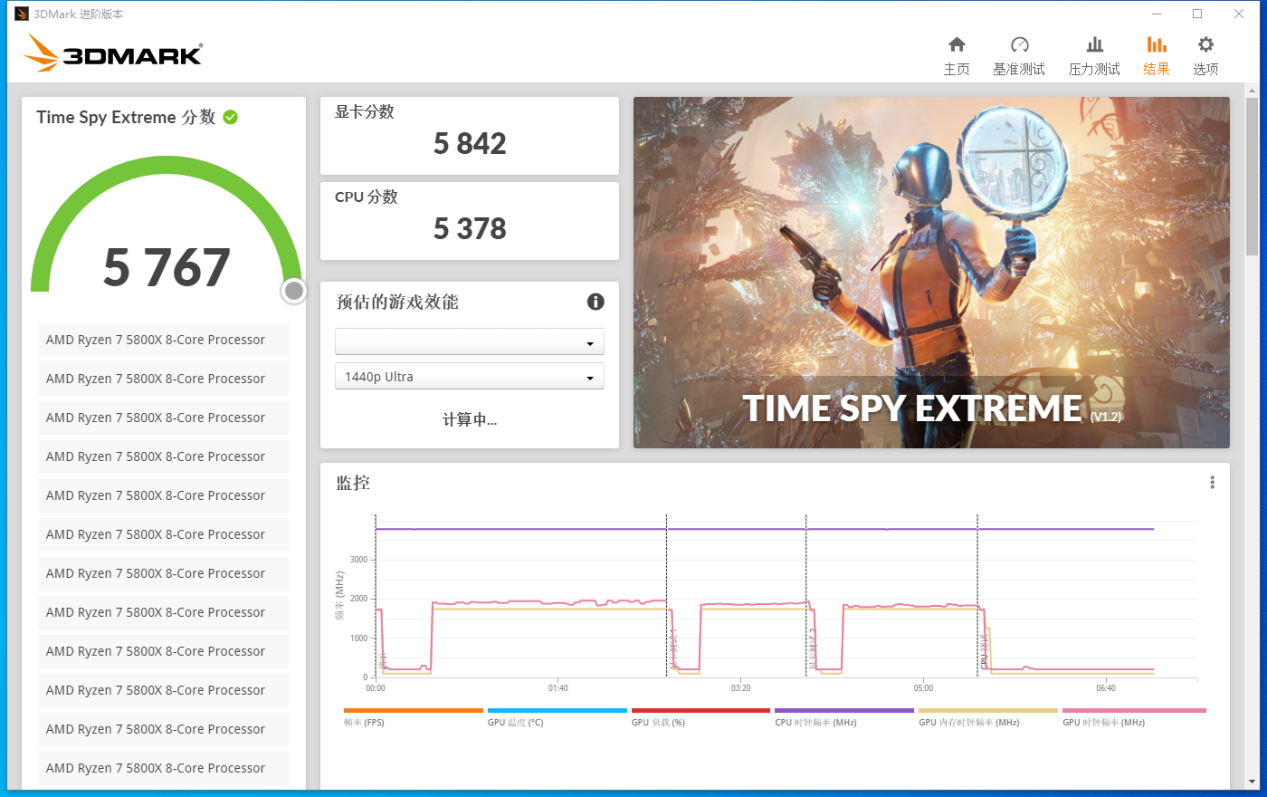Open the 结果 results bar-chart icon
Viewport: 1267px width, 797px height.
click(x=1156, y=45)
